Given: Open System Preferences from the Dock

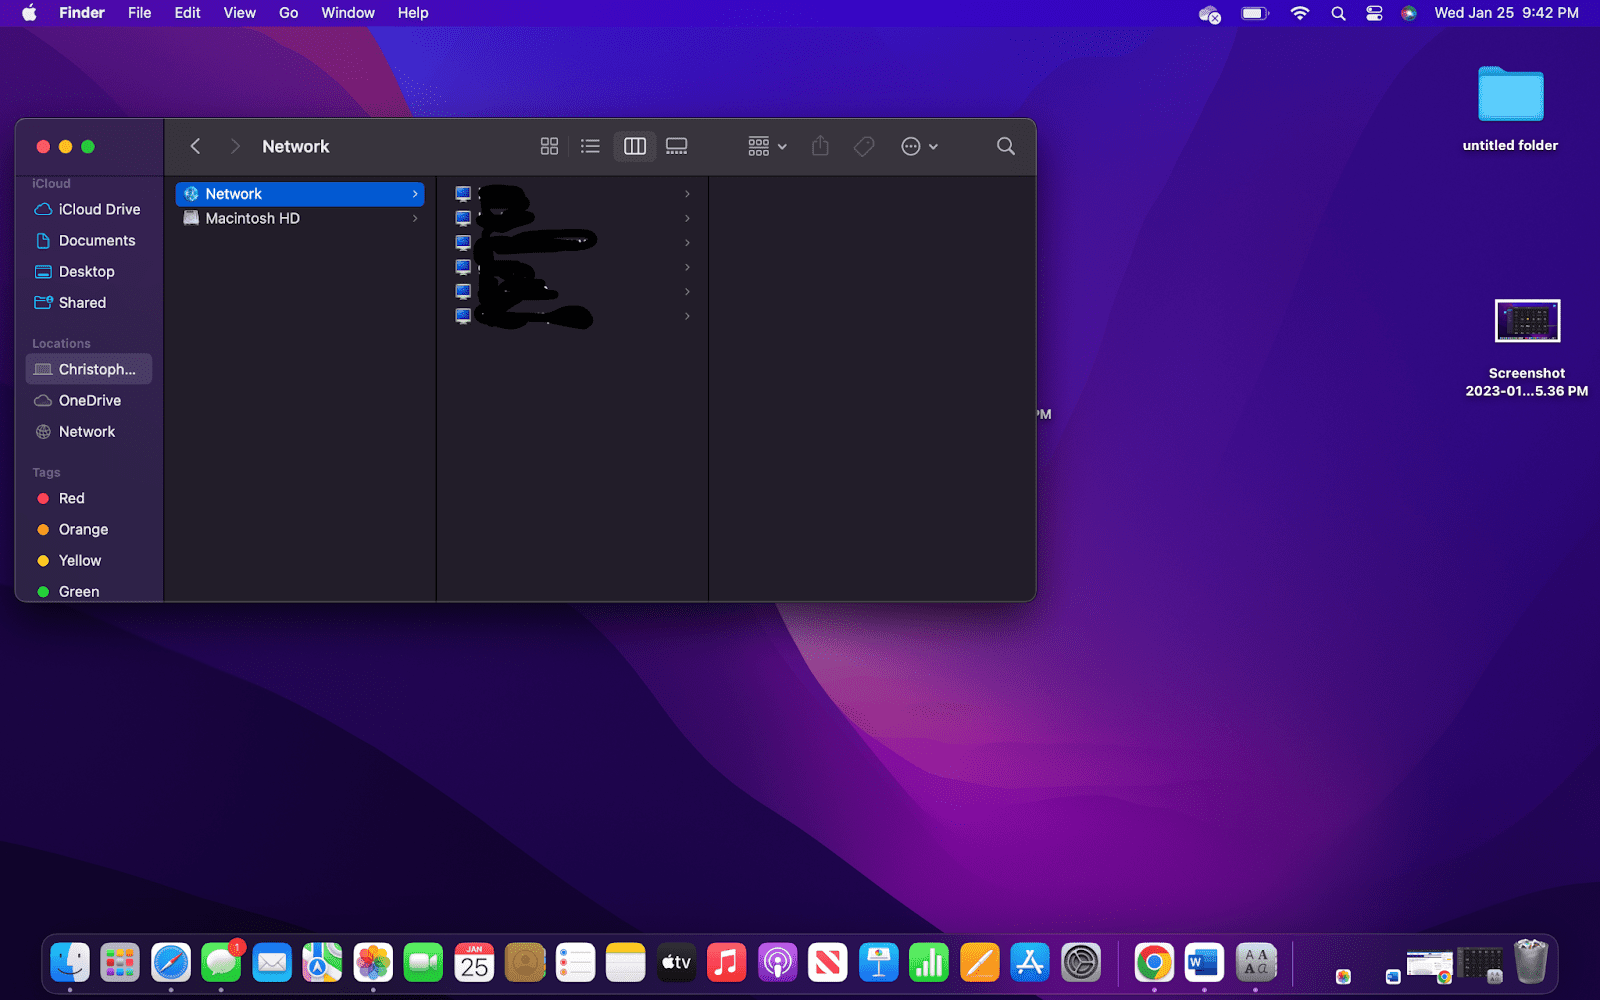Looking at the screenshot, I should [1081, 963].
